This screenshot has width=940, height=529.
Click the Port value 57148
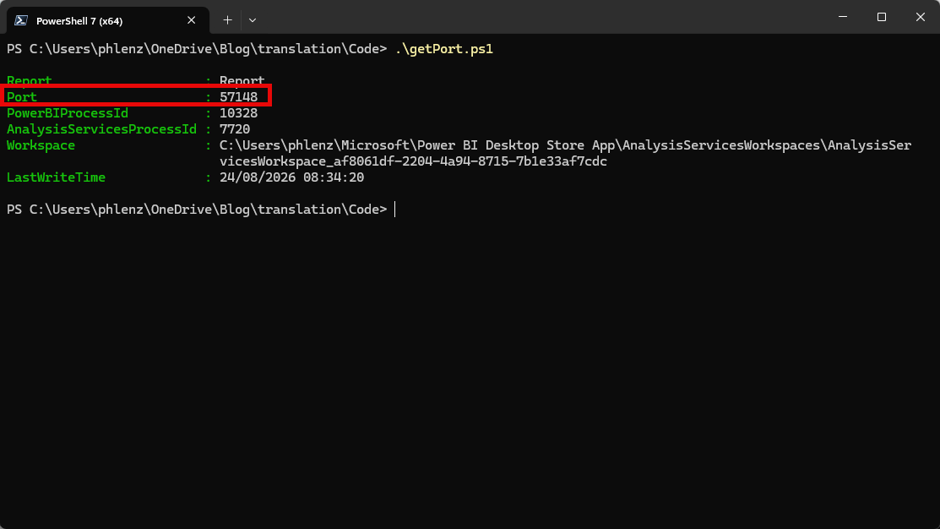(238, 97)
